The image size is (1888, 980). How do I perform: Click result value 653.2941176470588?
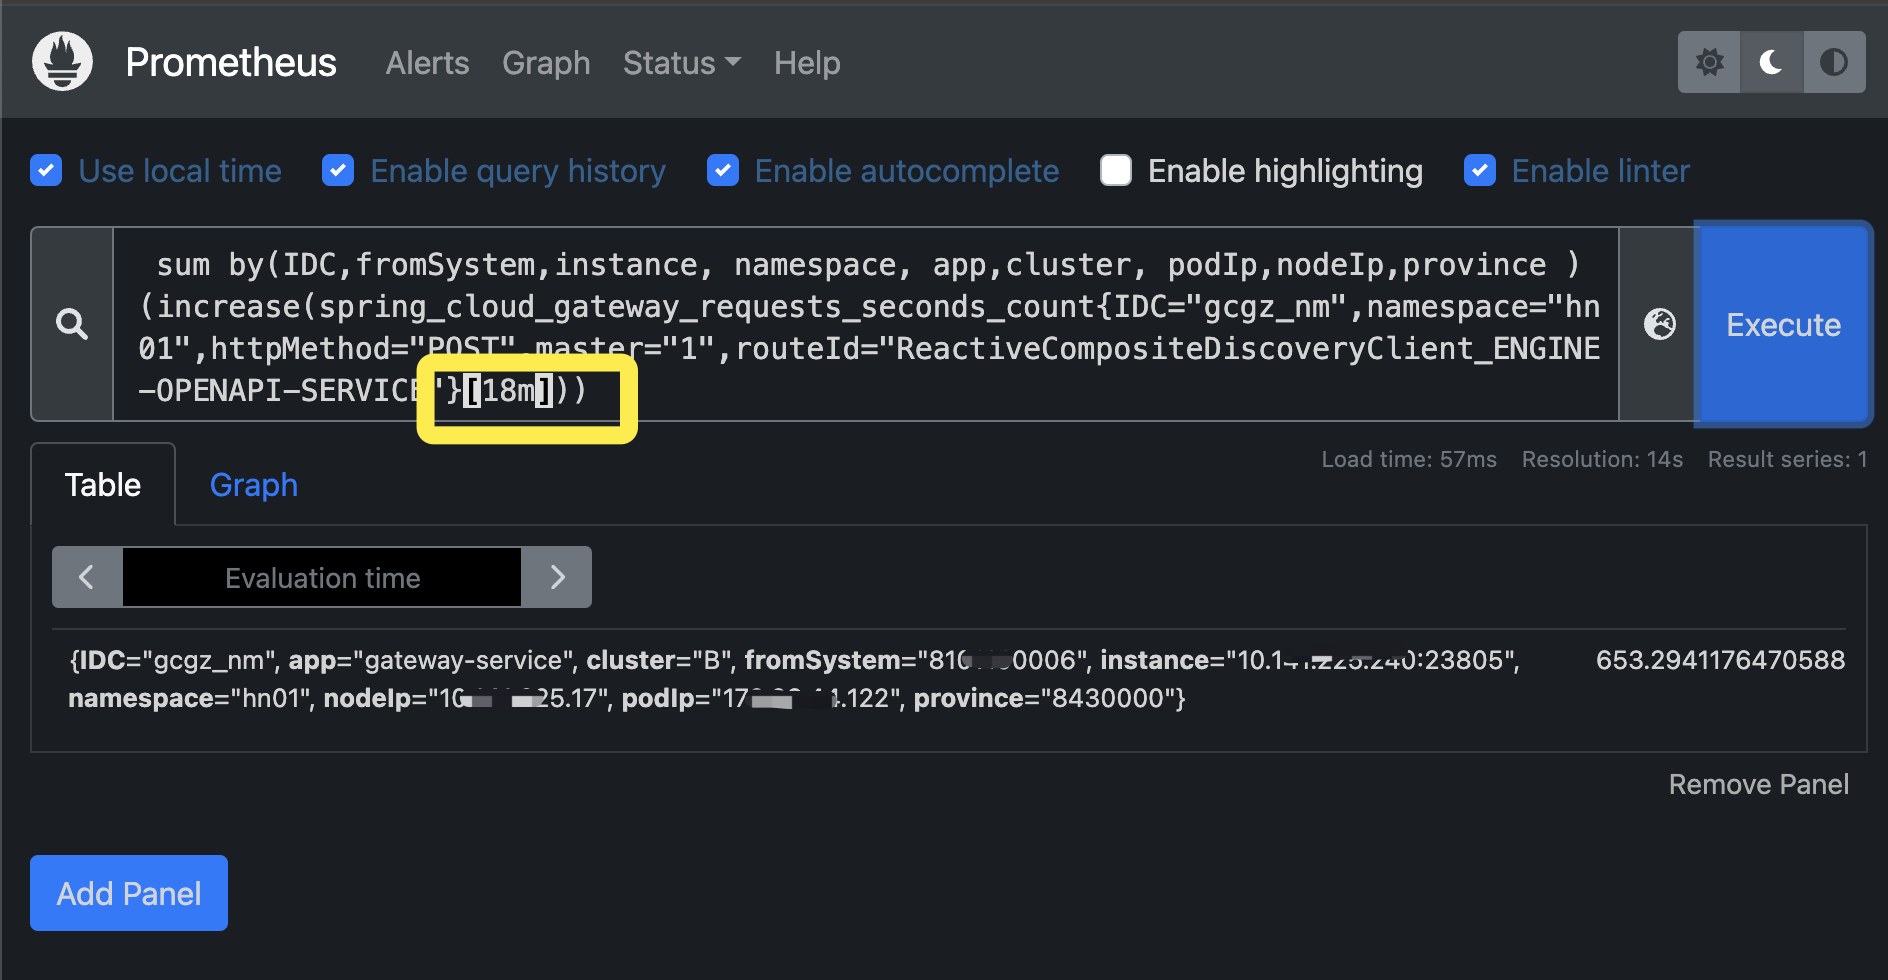pyautogui.click(x=1720, y=660)
